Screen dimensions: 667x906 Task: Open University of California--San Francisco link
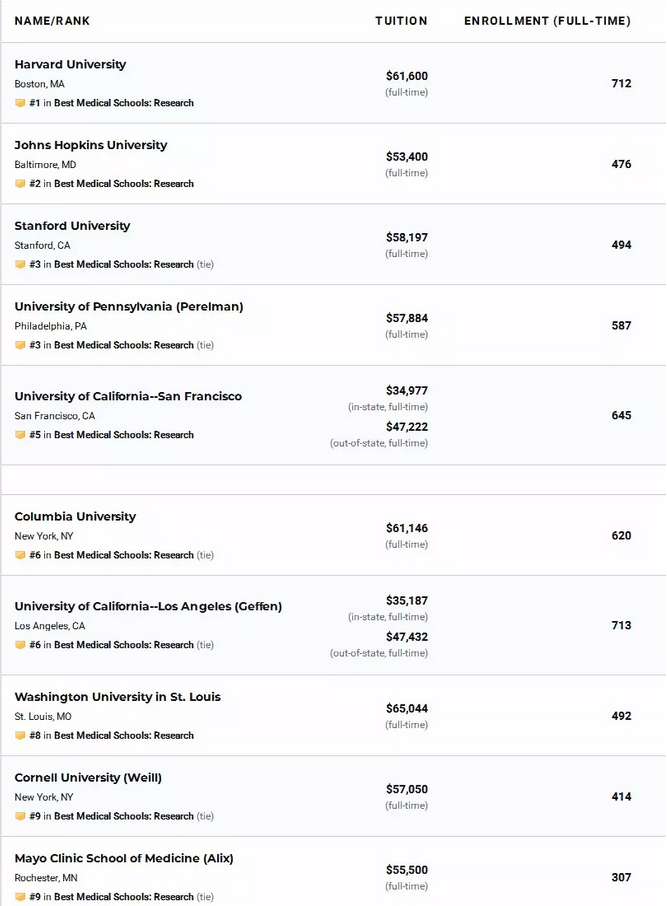pyautogui.click(x=128, y=396)
